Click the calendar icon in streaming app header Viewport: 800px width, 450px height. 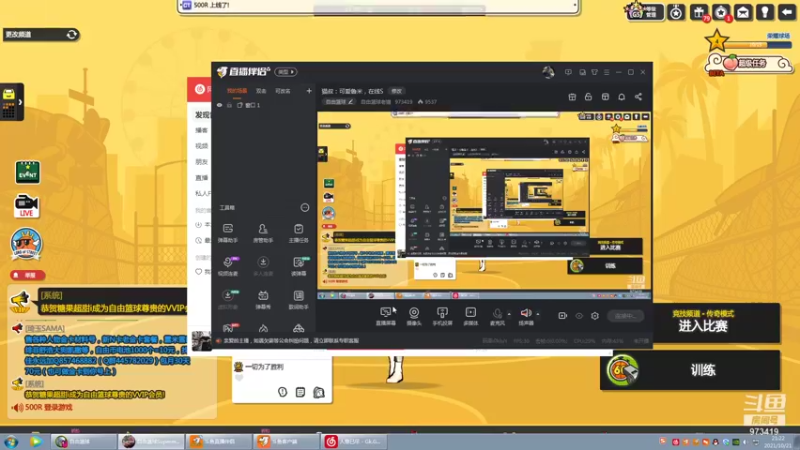click(572, 96)
